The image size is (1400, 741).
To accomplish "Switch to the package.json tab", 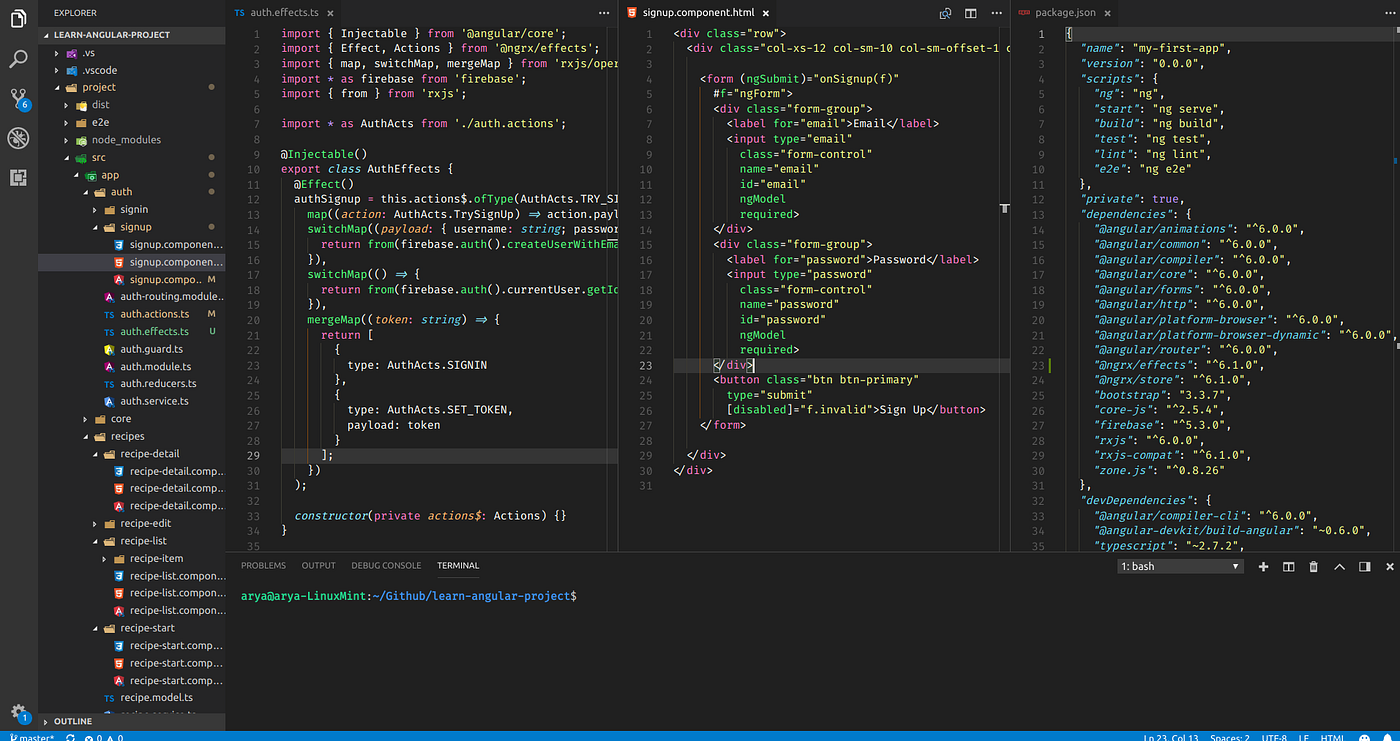I will [1064, 13].
